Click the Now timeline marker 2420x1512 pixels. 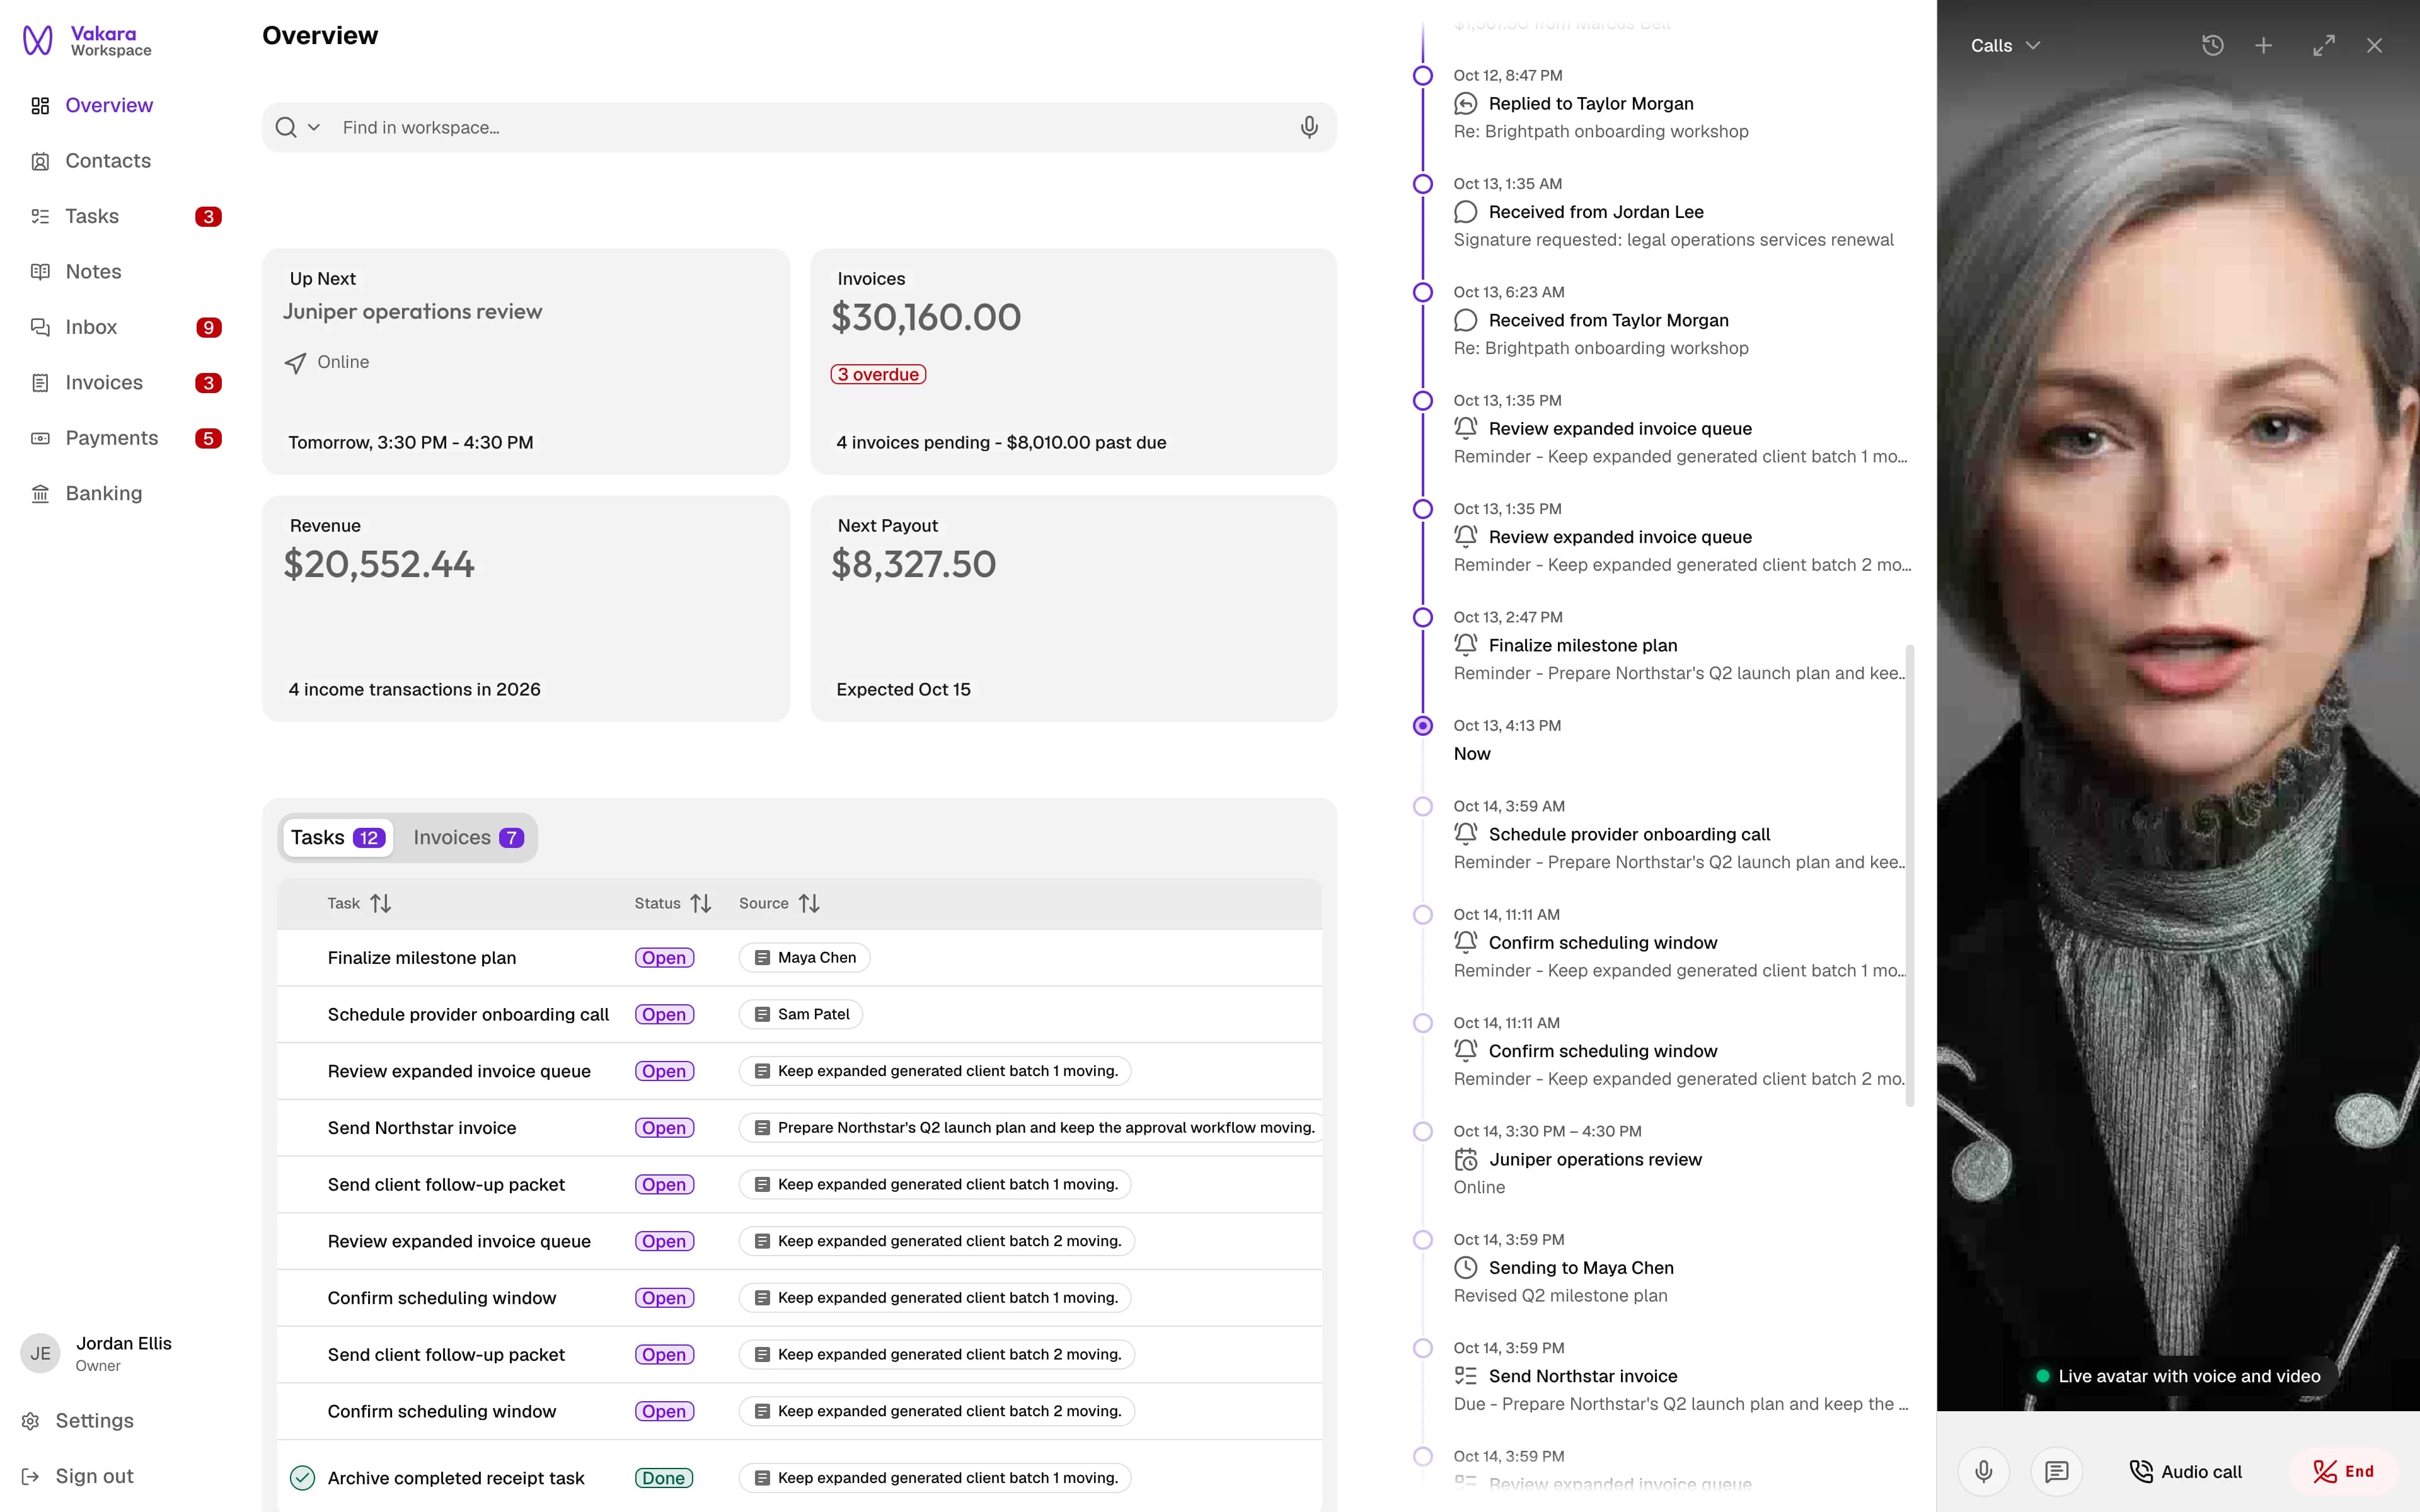click(x=1422, y=725)
